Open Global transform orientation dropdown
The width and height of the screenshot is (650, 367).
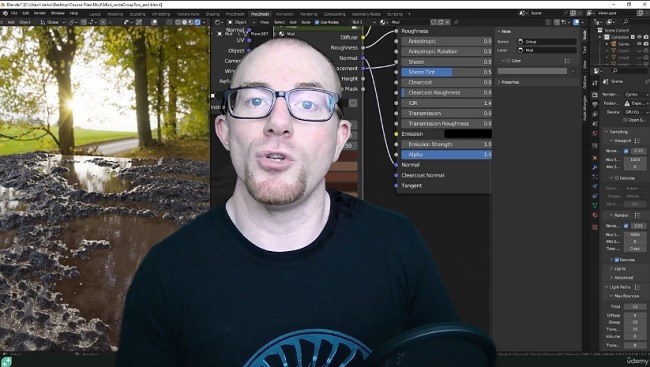[x=53, y=22]
